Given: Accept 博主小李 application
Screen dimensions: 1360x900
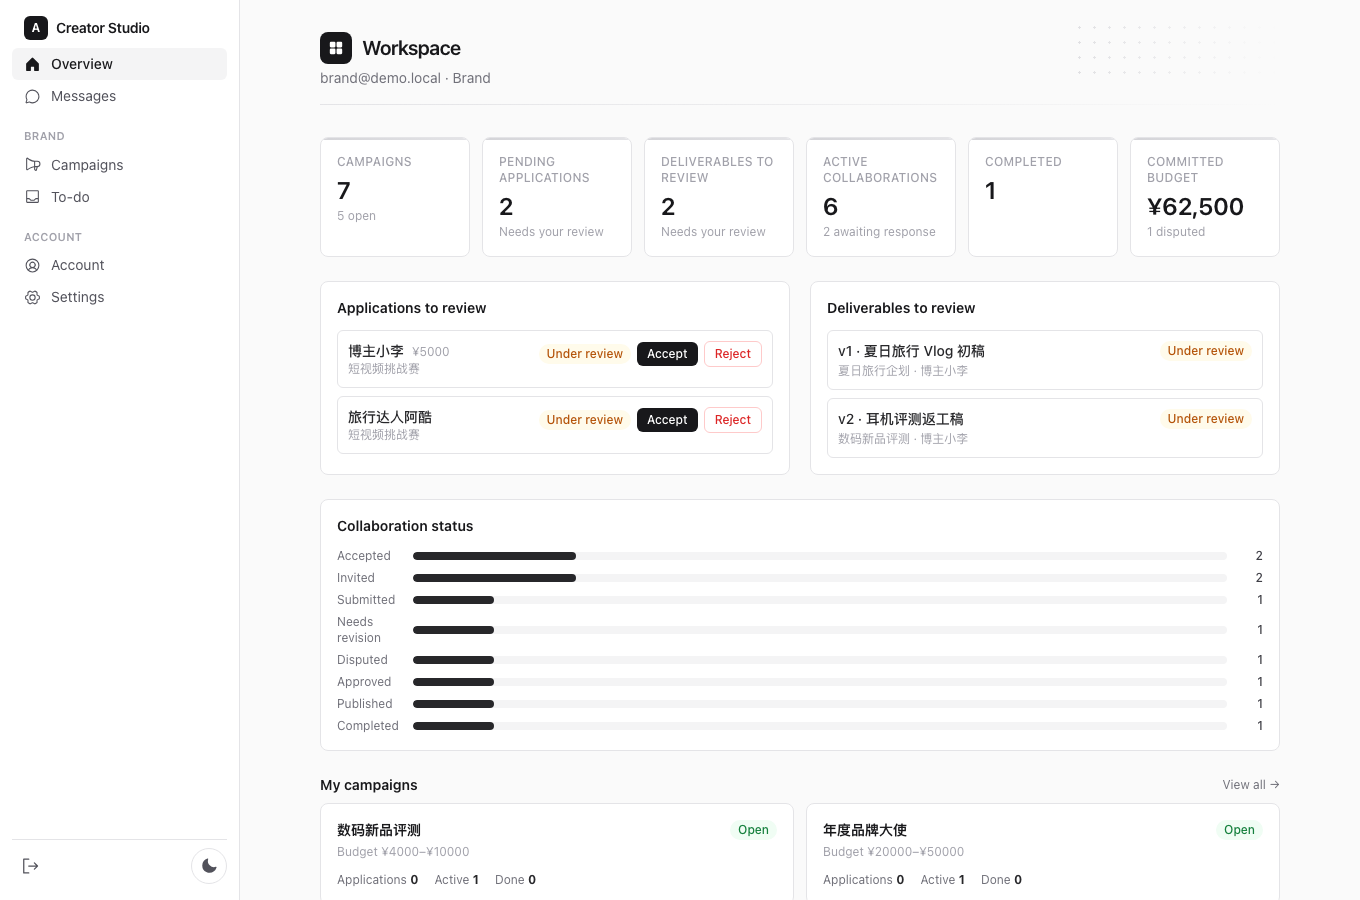Looking at the screenshot, I should coord(667,354).
